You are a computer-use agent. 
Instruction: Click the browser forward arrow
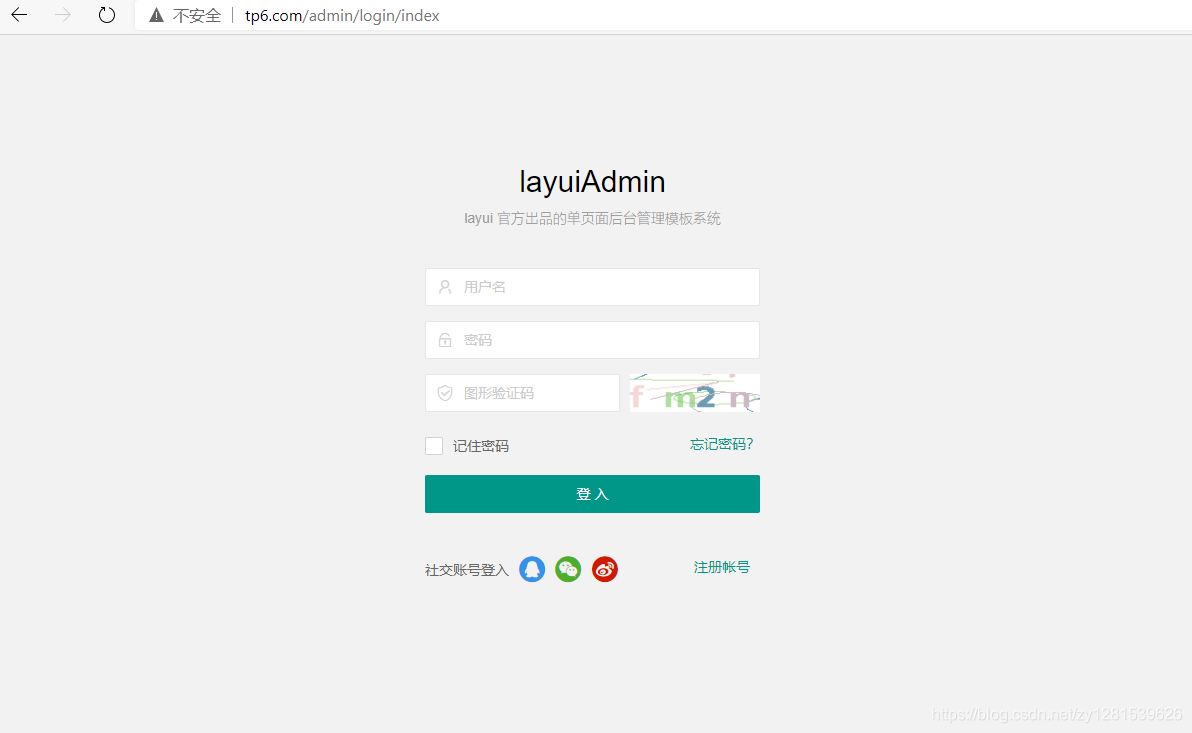pyautogui.click(x=63, y=15)
